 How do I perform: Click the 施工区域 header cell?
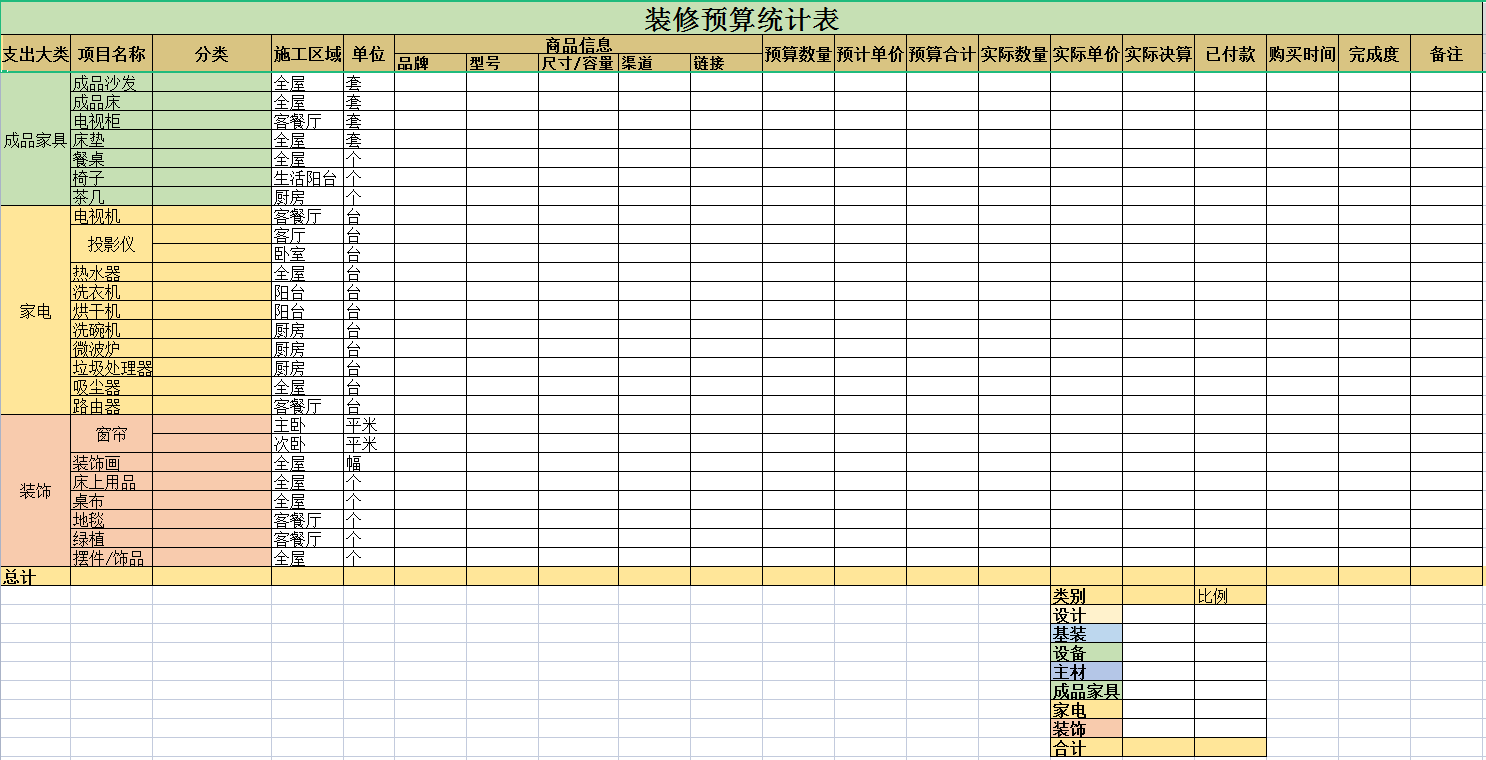308,54
